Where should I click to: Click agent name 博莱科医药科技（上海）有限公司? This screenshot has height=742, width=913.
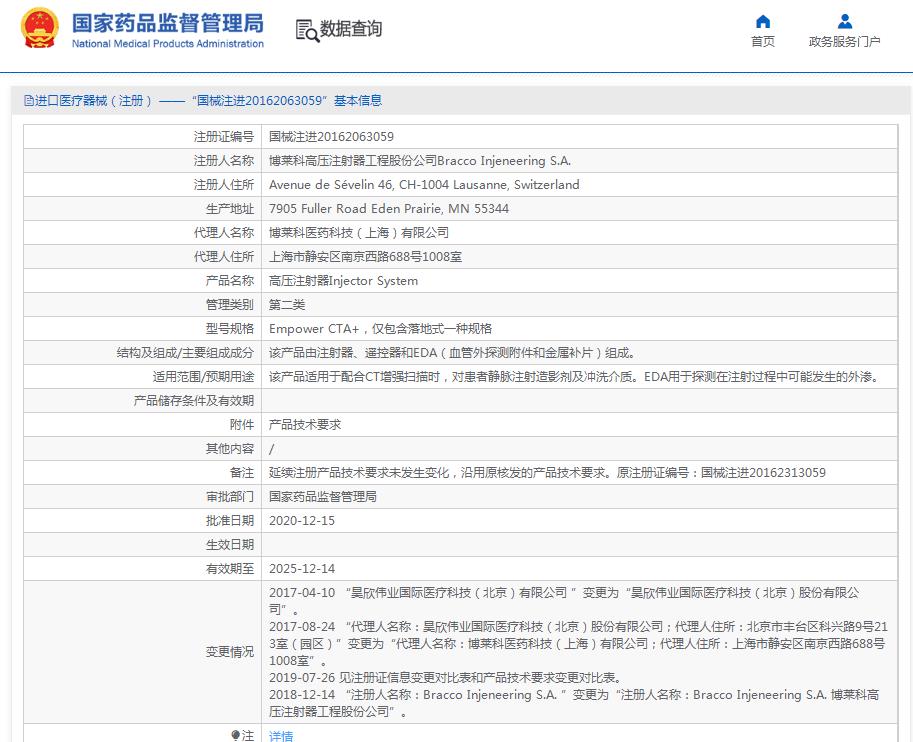coord(359,233)
